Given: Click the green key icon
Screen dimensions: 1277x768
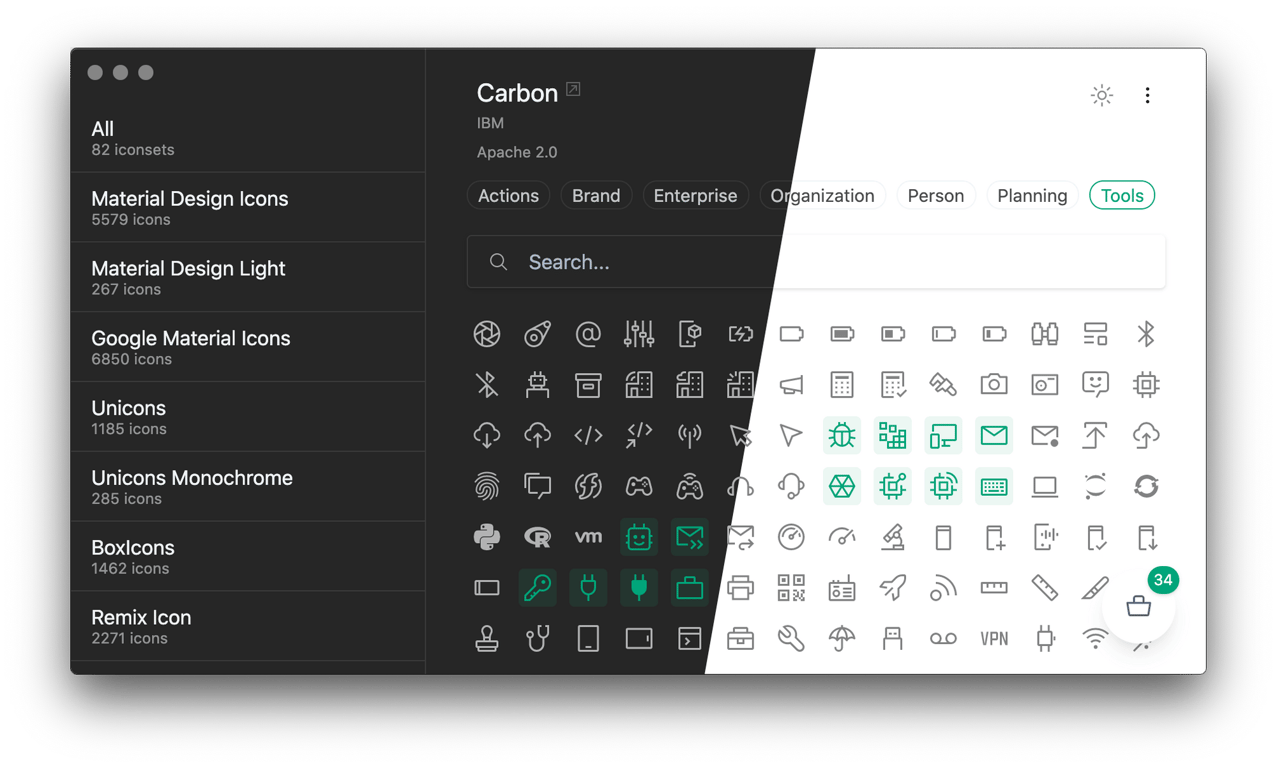Looking at the screenshot, I should tap(537, 587).
